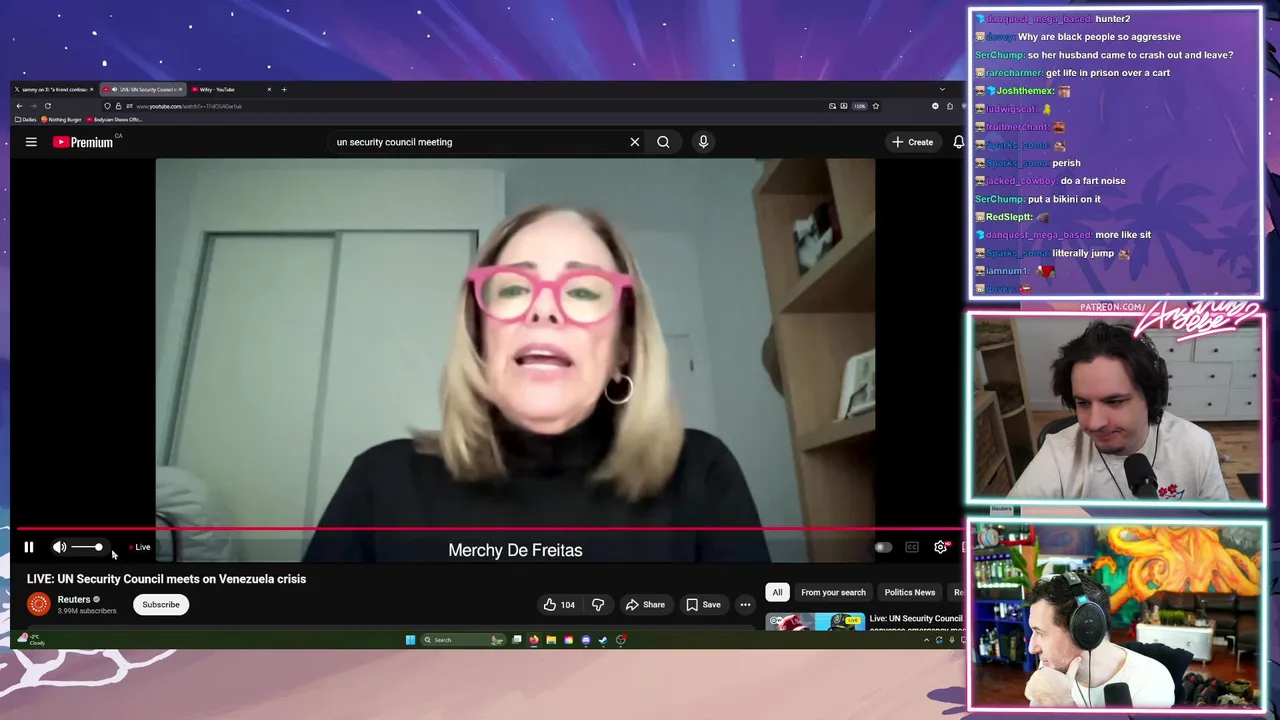Viewport: 1280px width, 720px height.
Task: Start voice search with microphone
Action: [x=703, y=142]
